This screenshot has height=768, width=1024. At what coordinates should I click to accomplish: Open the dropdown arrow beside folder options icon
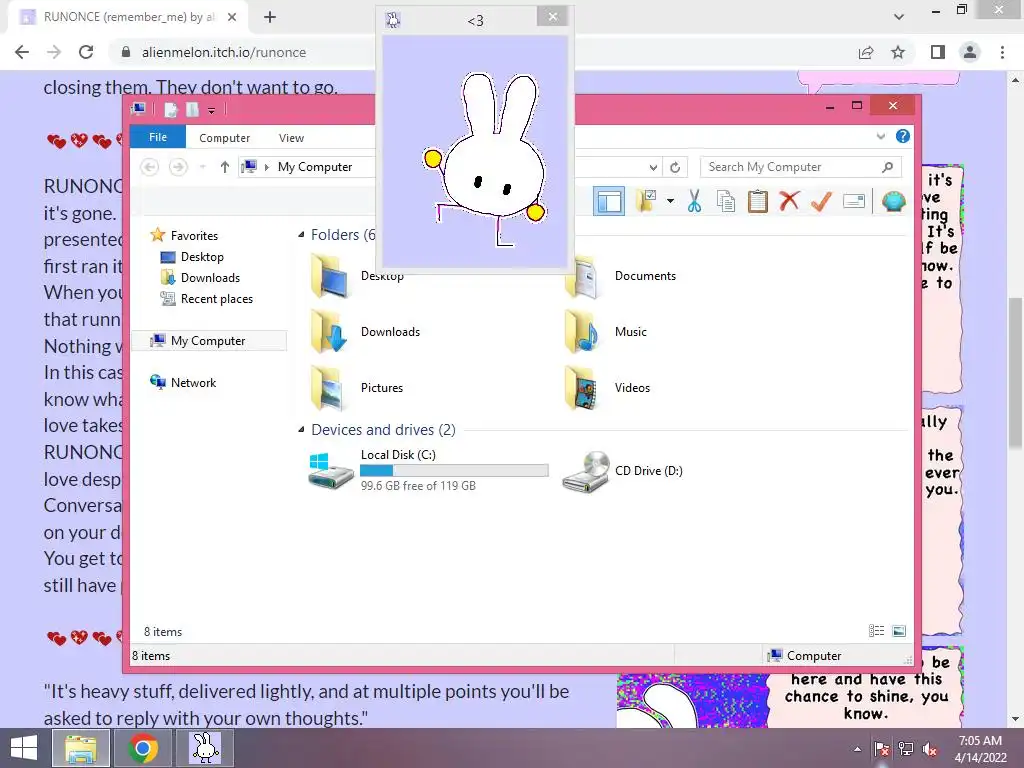point(670,201)
